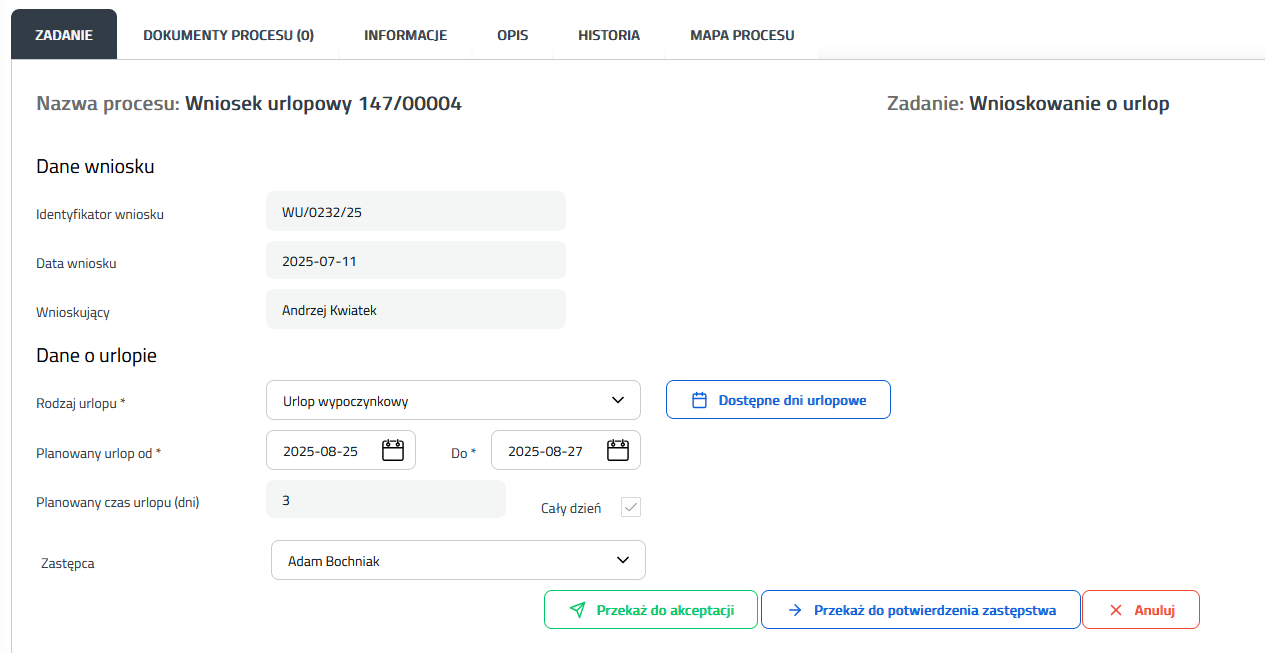
Task: Click arrow icon on Przekaż do potwierdzenia zastępstwa
Action: (x=795, y=610)
